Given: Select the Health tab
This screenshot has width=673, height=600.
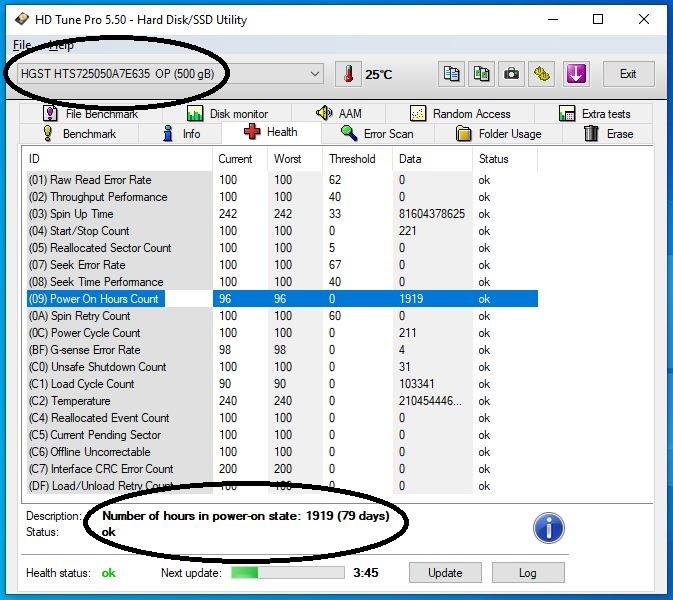Looking at the screenshot, I should tap(271, 132).
